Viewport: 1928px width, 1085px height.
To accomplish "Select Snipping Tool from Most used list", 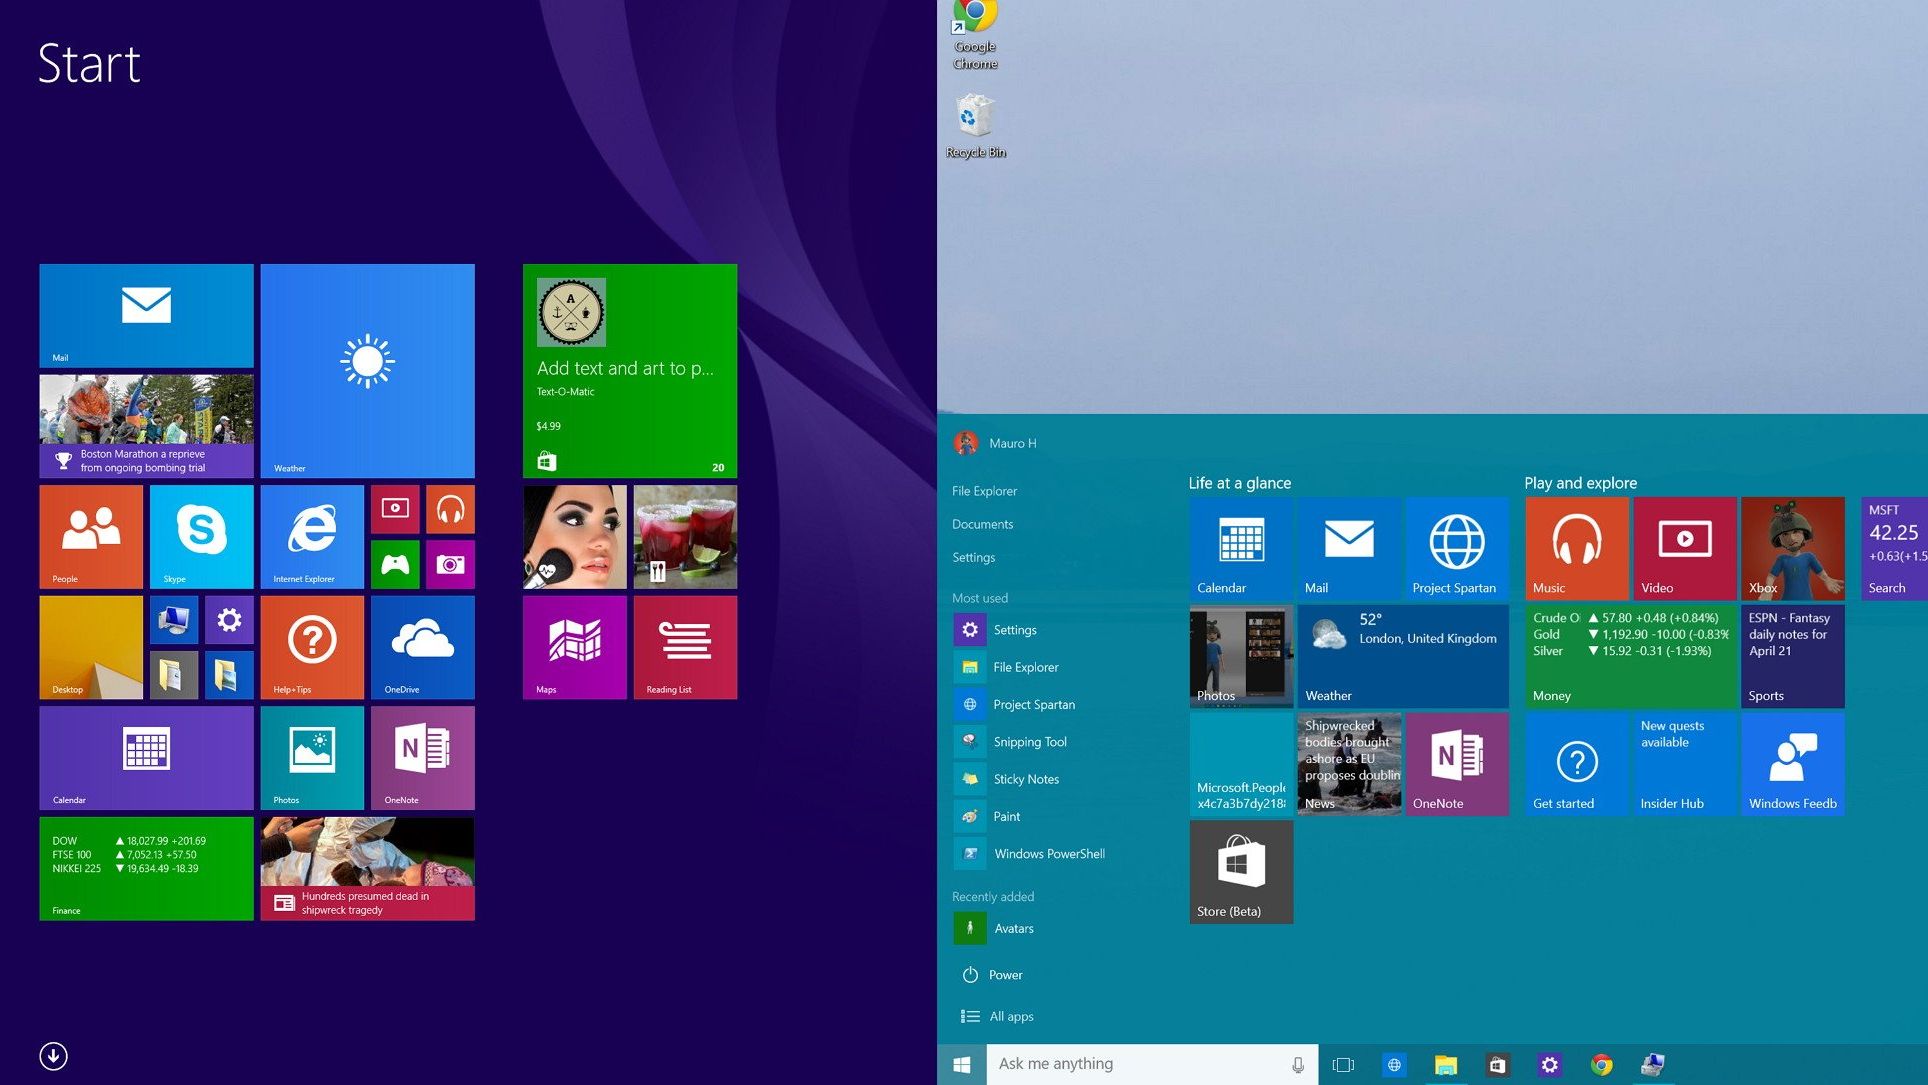I will [x=1012, y=742].
